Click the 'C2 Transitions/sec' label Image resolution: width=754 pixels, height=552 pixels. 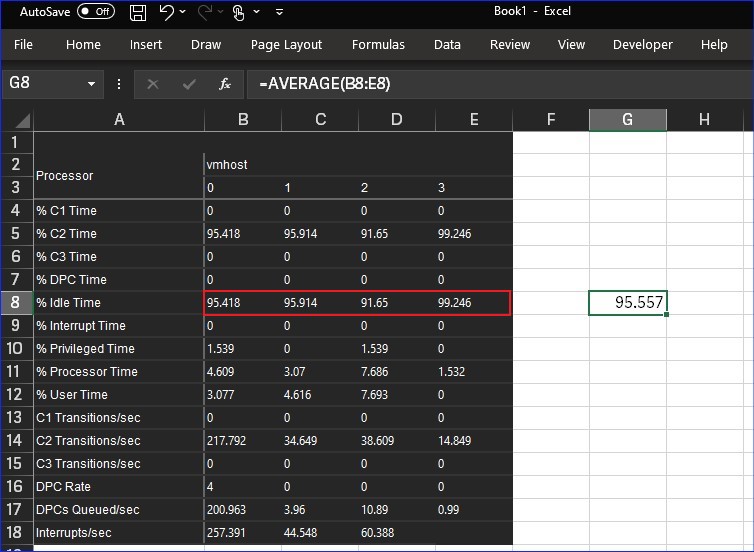[x=88, y=440]
